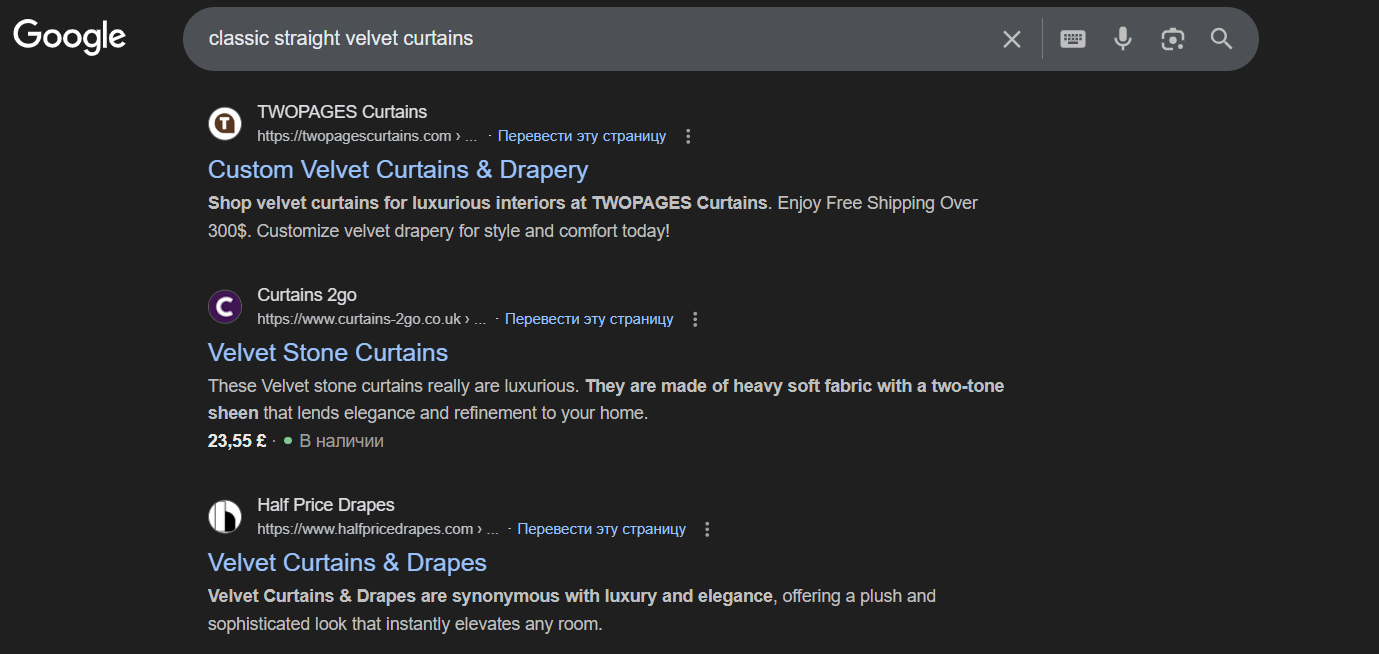This screenshot has width=1379, height=654.
Task: Translate the Half Price Drapes page
Action: (601, 529)
